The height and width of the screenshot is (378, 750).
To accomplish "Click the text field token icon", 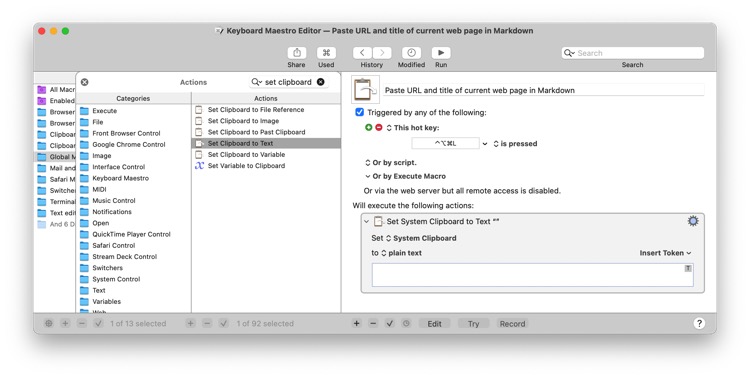I will pyautogui.click(x=688, y=268).
